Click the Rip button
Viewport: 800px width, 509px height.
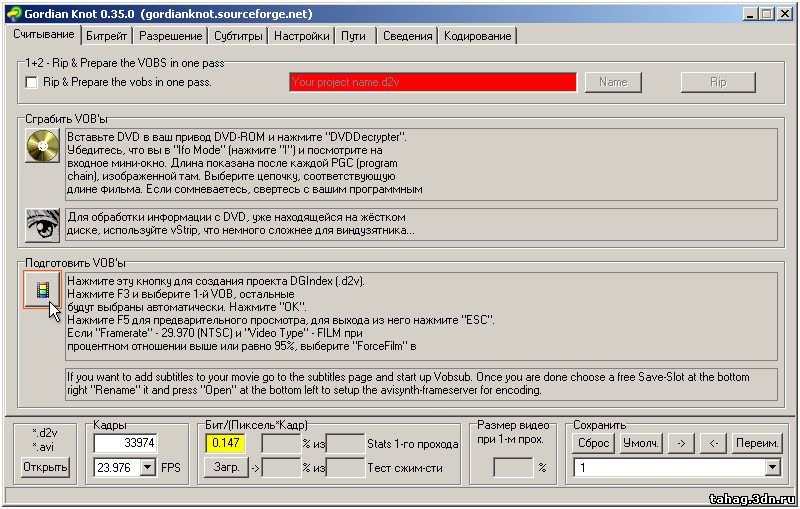point(718,82)
